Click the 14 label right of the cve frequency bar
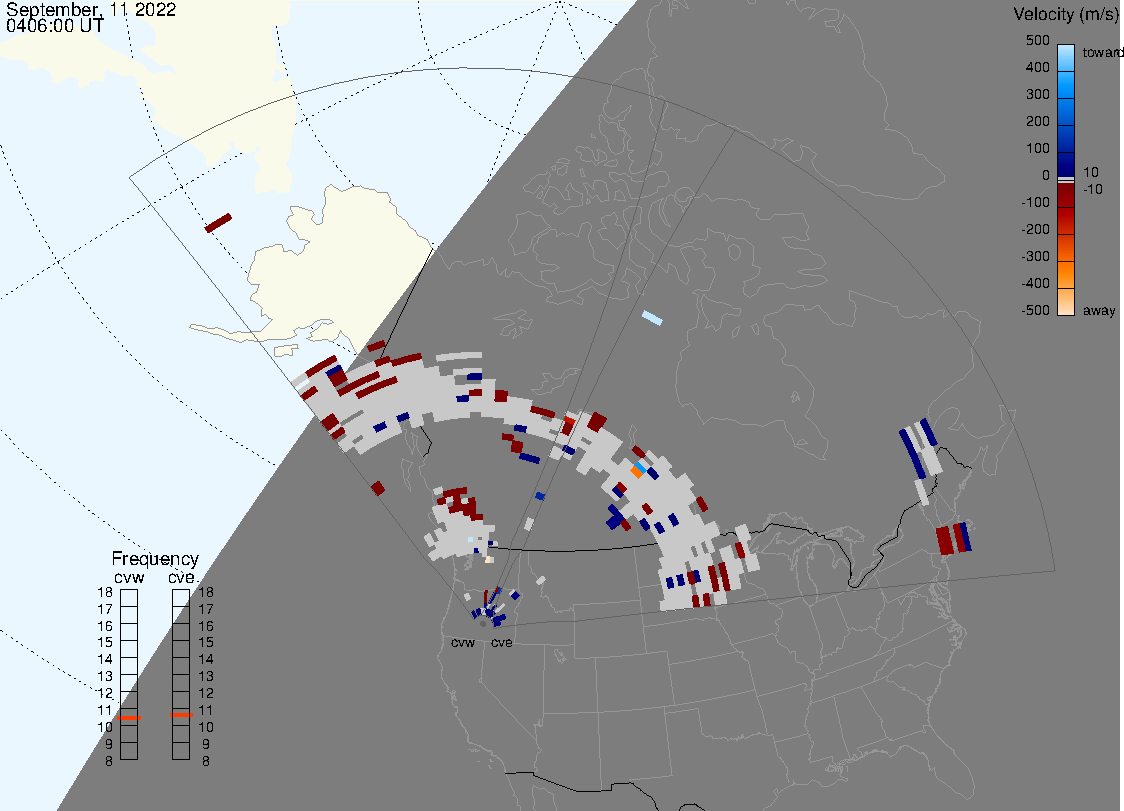1124x811 pixels. pos(206,660)
